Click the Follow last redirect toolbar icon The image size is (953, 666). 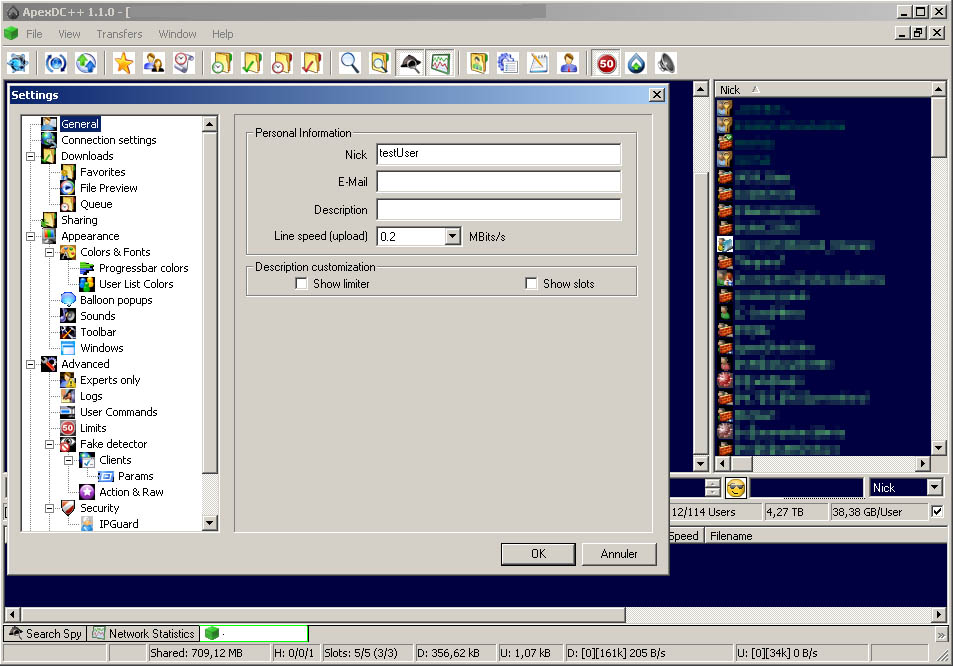(x=86, y=63)
